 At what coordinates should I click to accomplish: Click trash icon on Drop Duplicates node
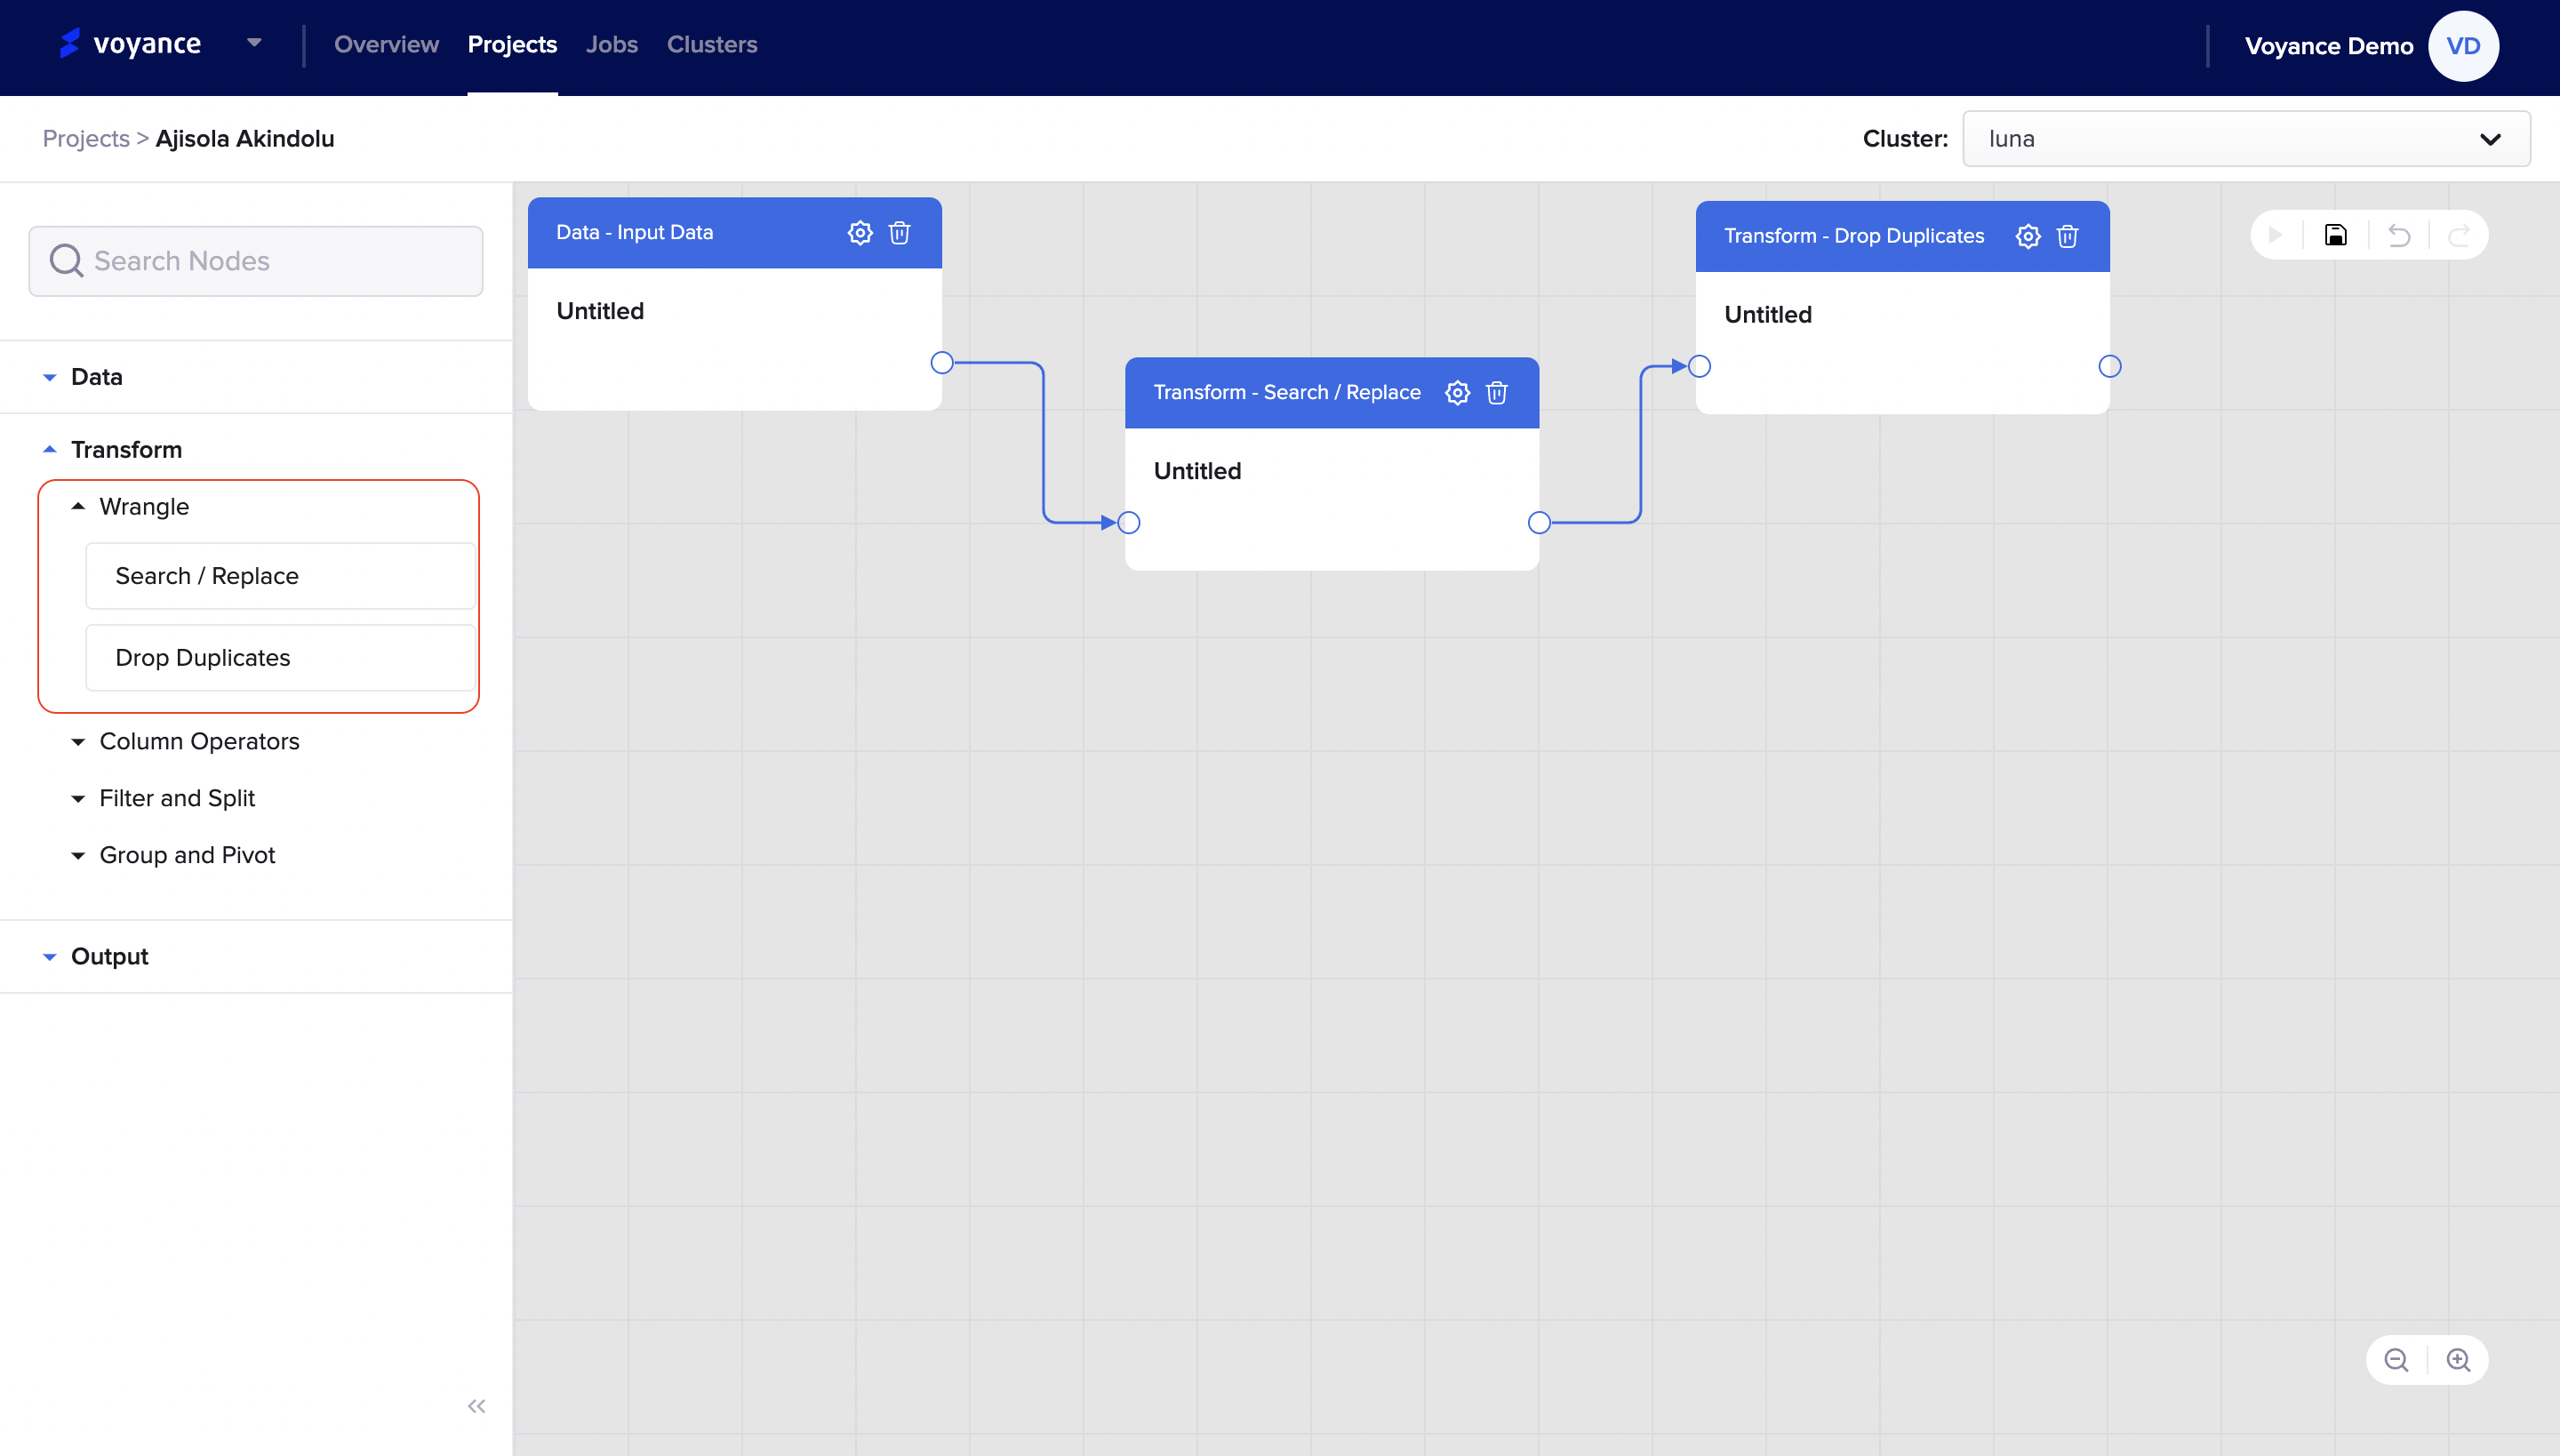(2067, 237)
